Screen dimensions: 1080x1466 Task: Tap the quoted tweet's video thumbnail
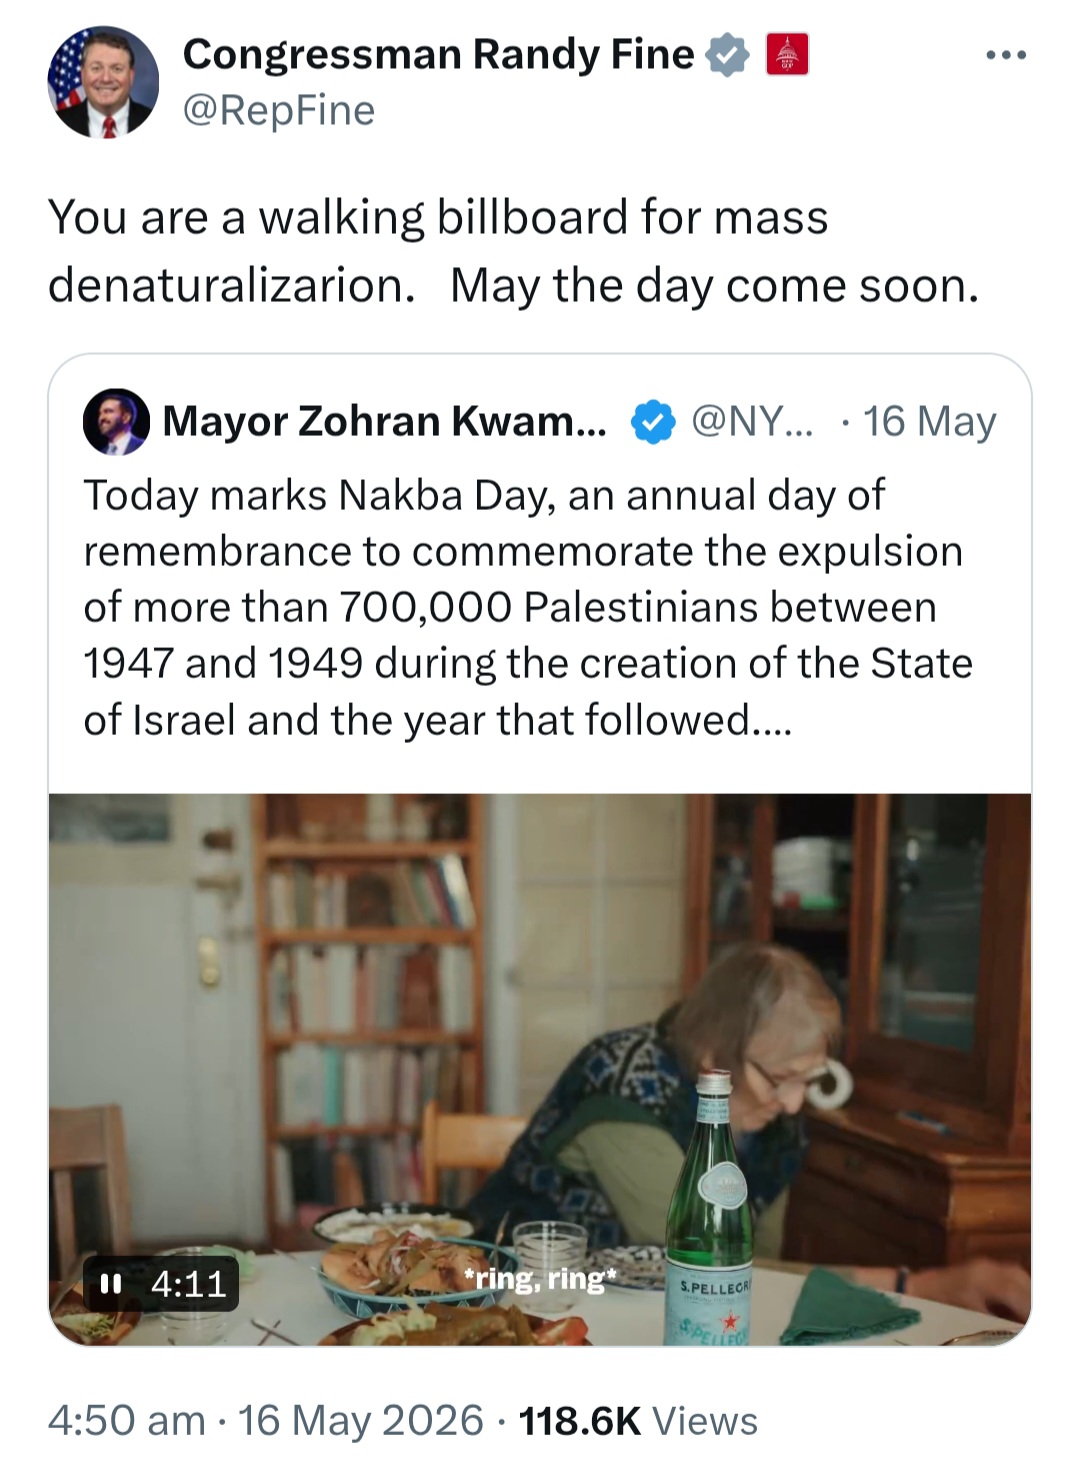pyautogui.click(x=540, y=1069)
